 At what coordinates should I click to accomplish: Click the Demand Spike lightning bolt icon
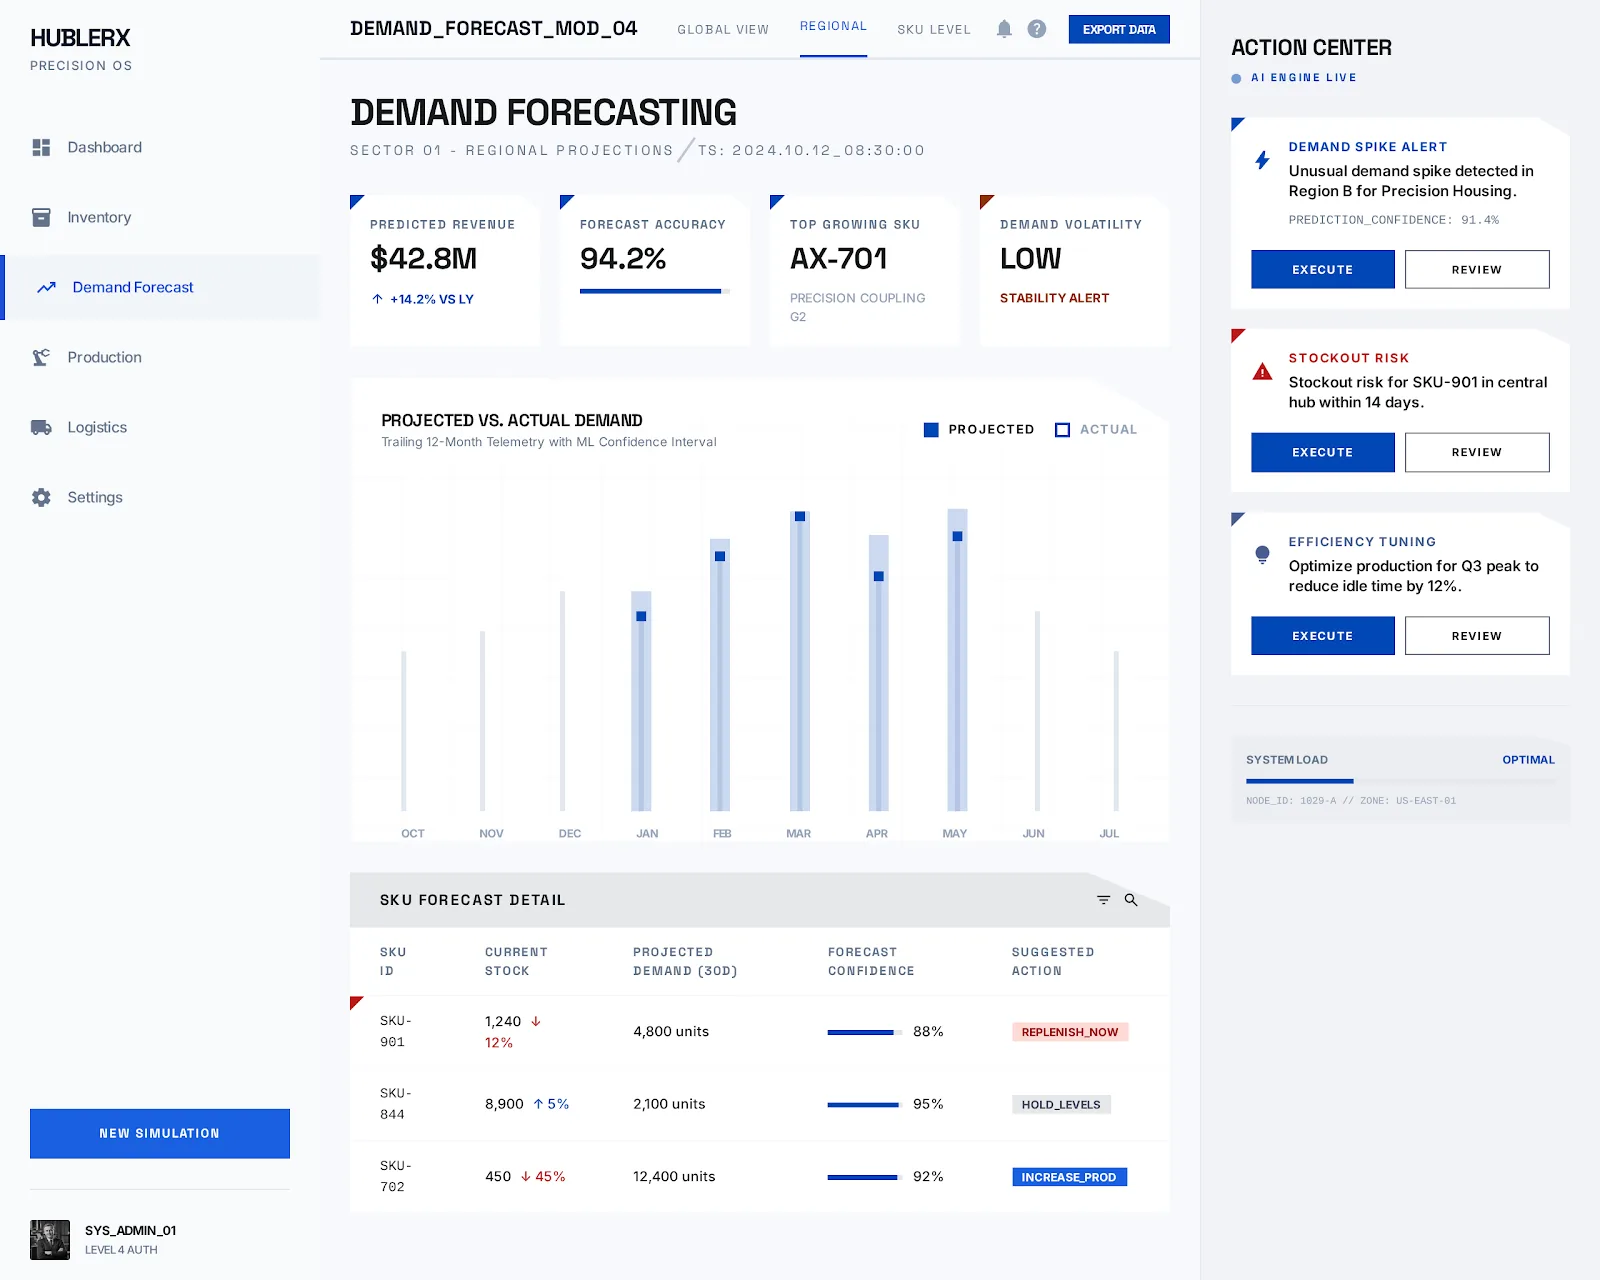[1263, 160]
